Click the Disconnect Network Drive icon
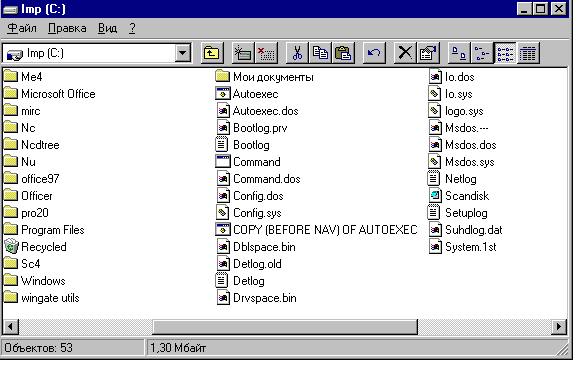 click(266, 53)
